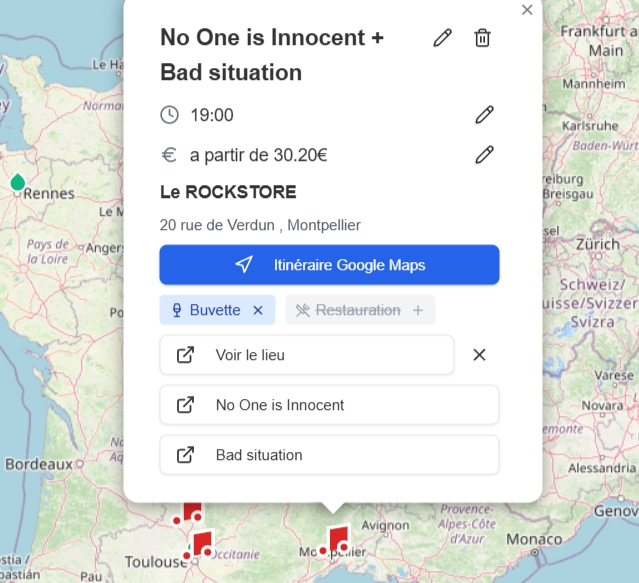Screen dimensions: 639x583
Task: Edit the 19:00 time with the pencil icon
Action: point(485,115)
